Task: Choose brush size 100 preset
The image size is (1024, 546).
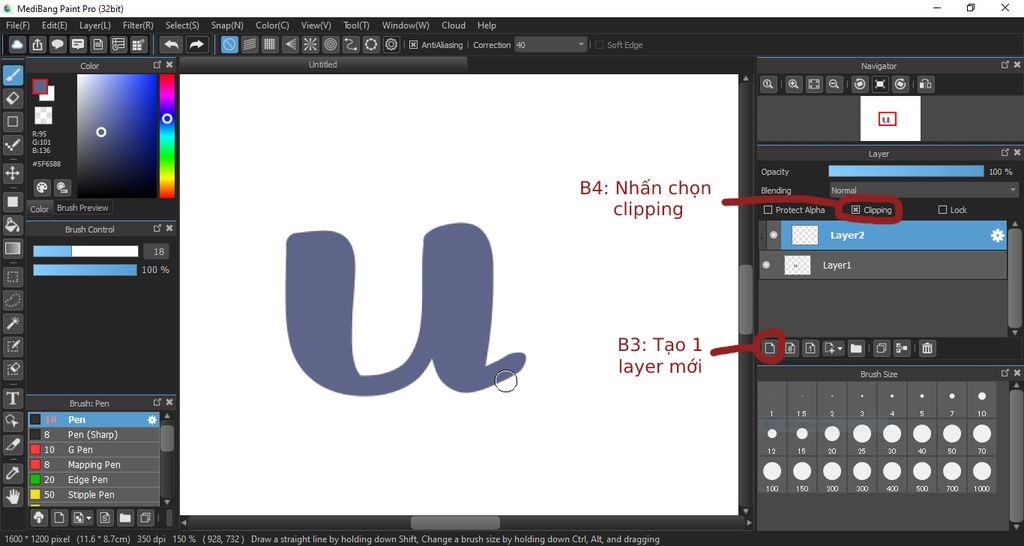Action: (772, 475)
